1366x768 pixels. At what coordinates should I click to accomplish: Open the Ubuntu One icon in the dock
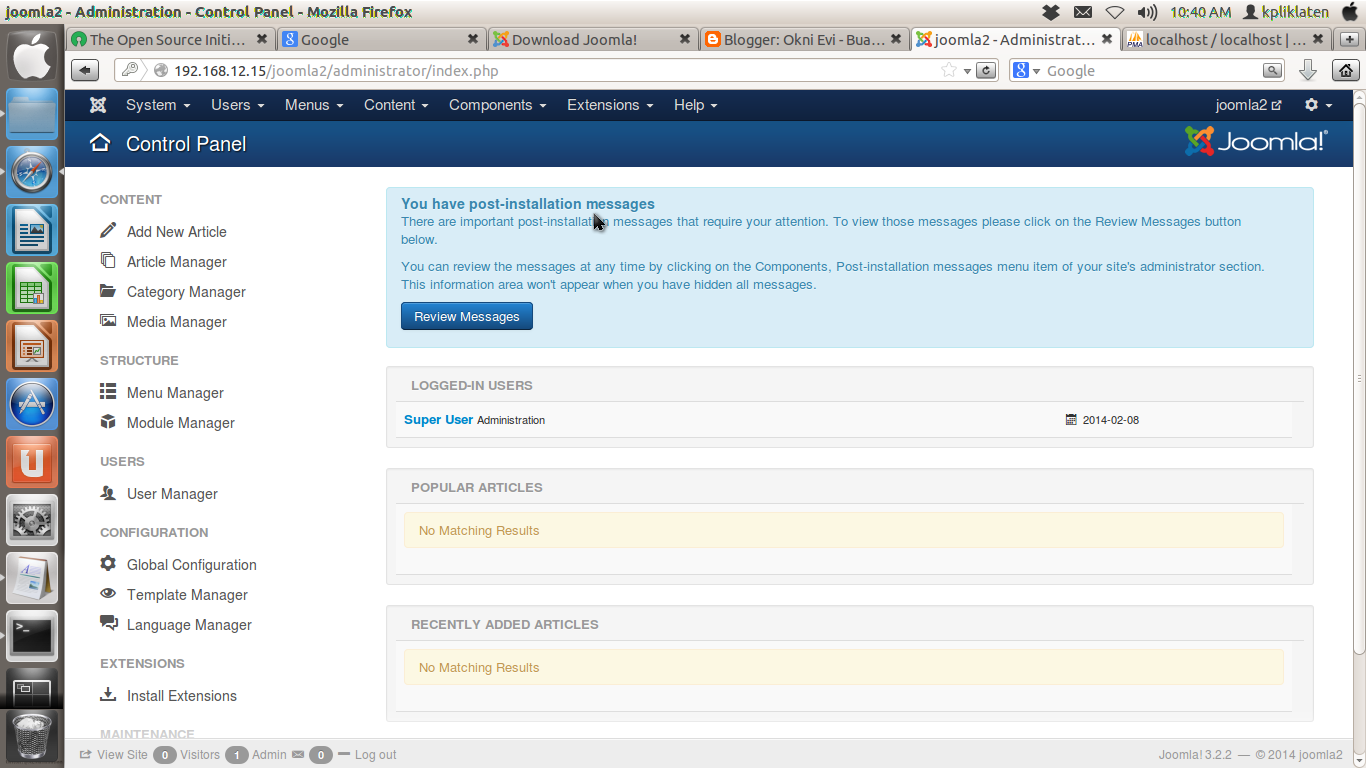click(x=32, y=462)
